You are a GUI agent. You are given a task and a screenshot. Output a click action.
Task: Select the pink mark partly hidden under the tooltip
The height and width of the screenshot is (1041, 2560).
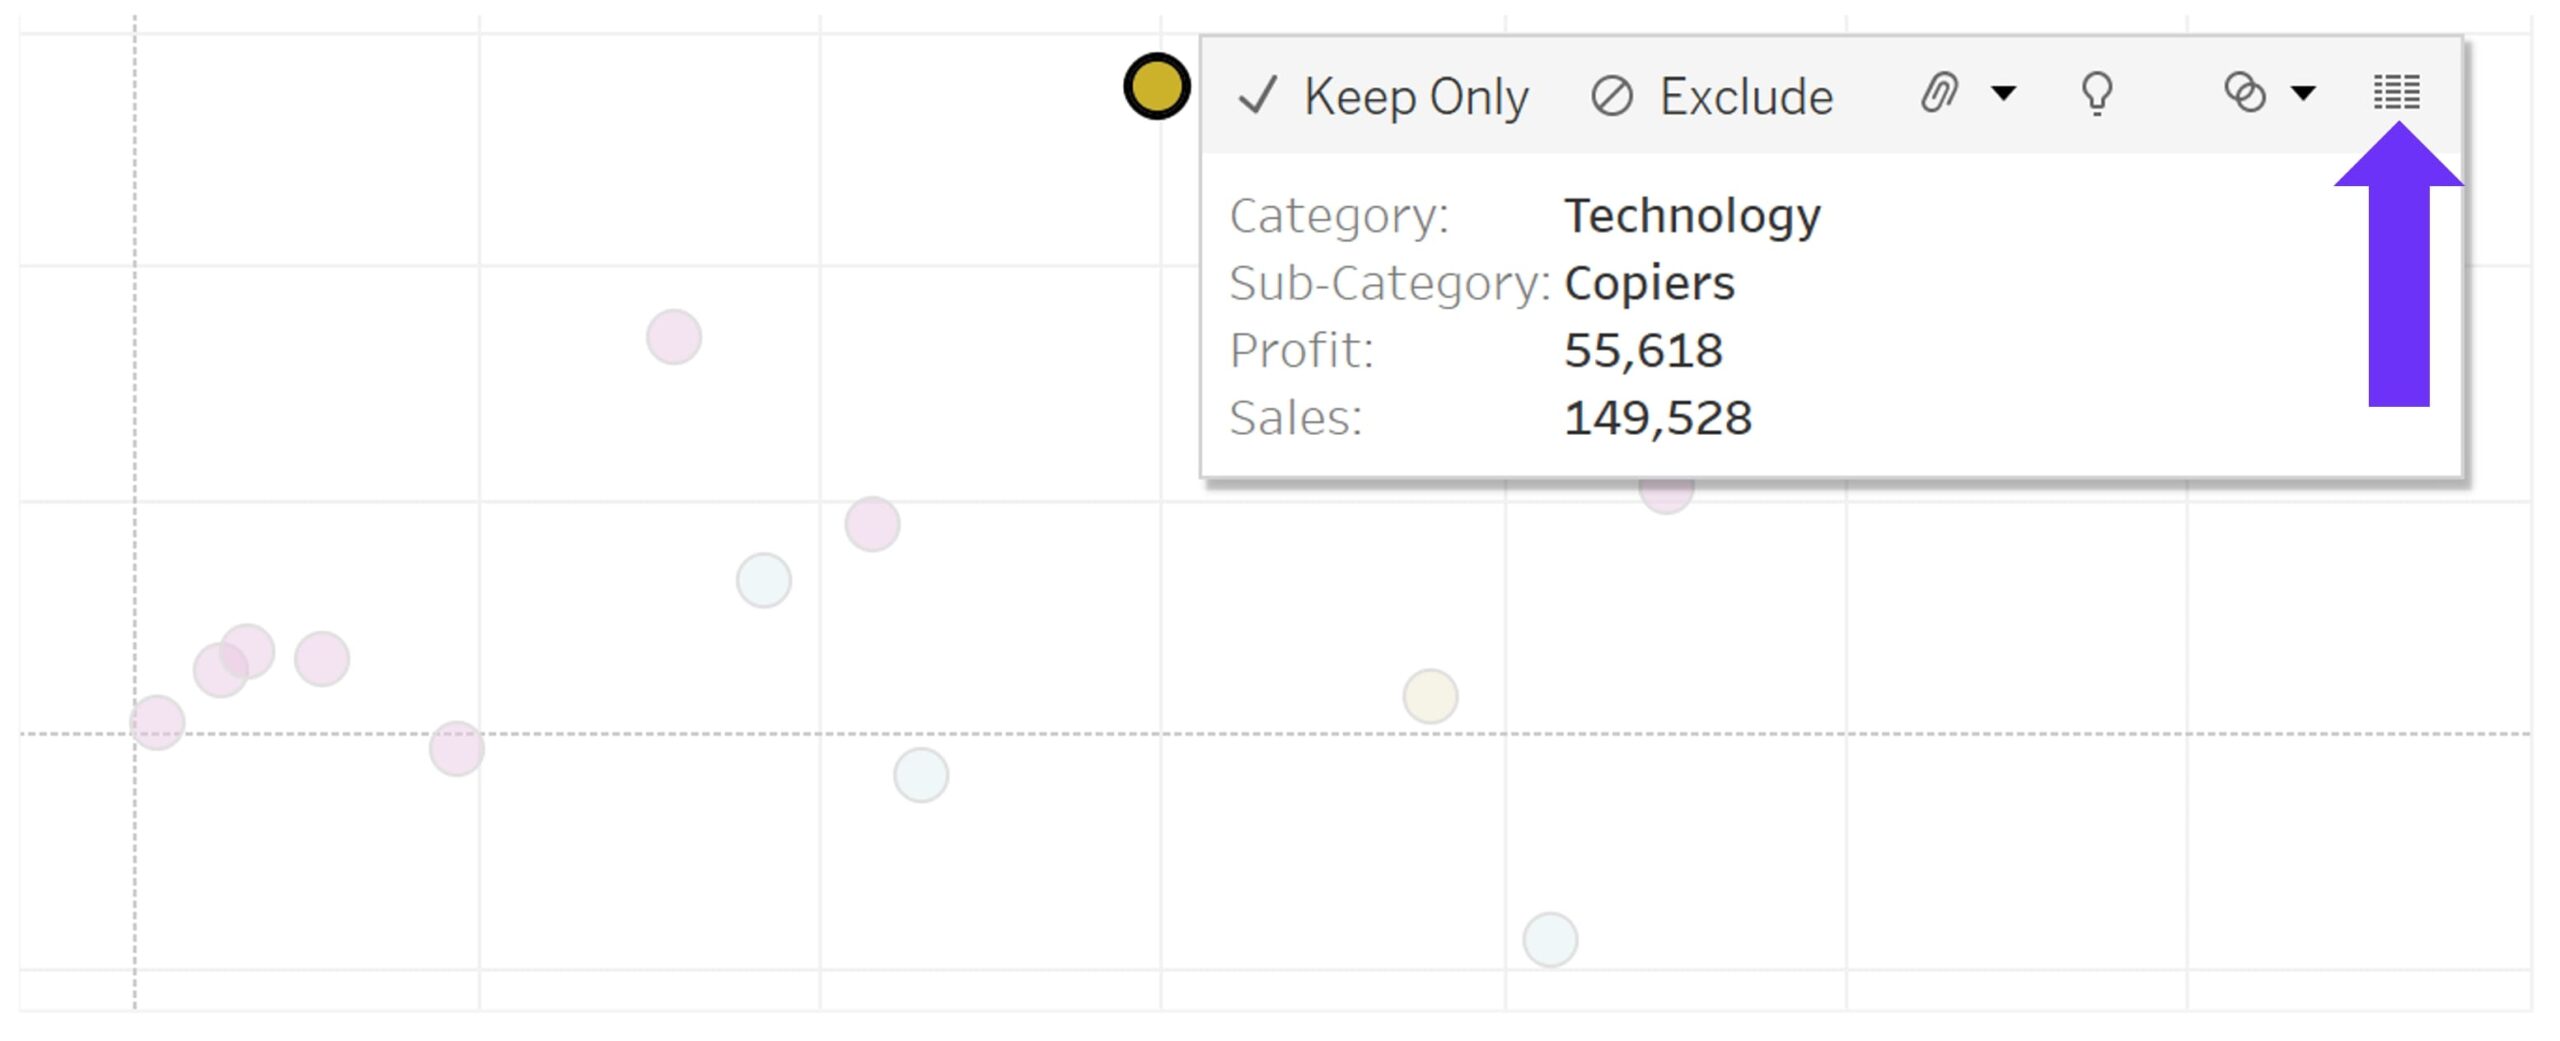1666,496
